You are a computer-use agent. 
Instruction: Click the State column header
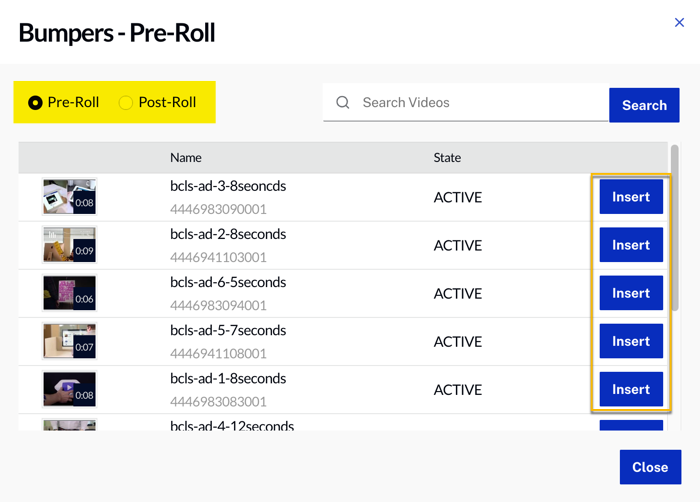click(447, 157)
